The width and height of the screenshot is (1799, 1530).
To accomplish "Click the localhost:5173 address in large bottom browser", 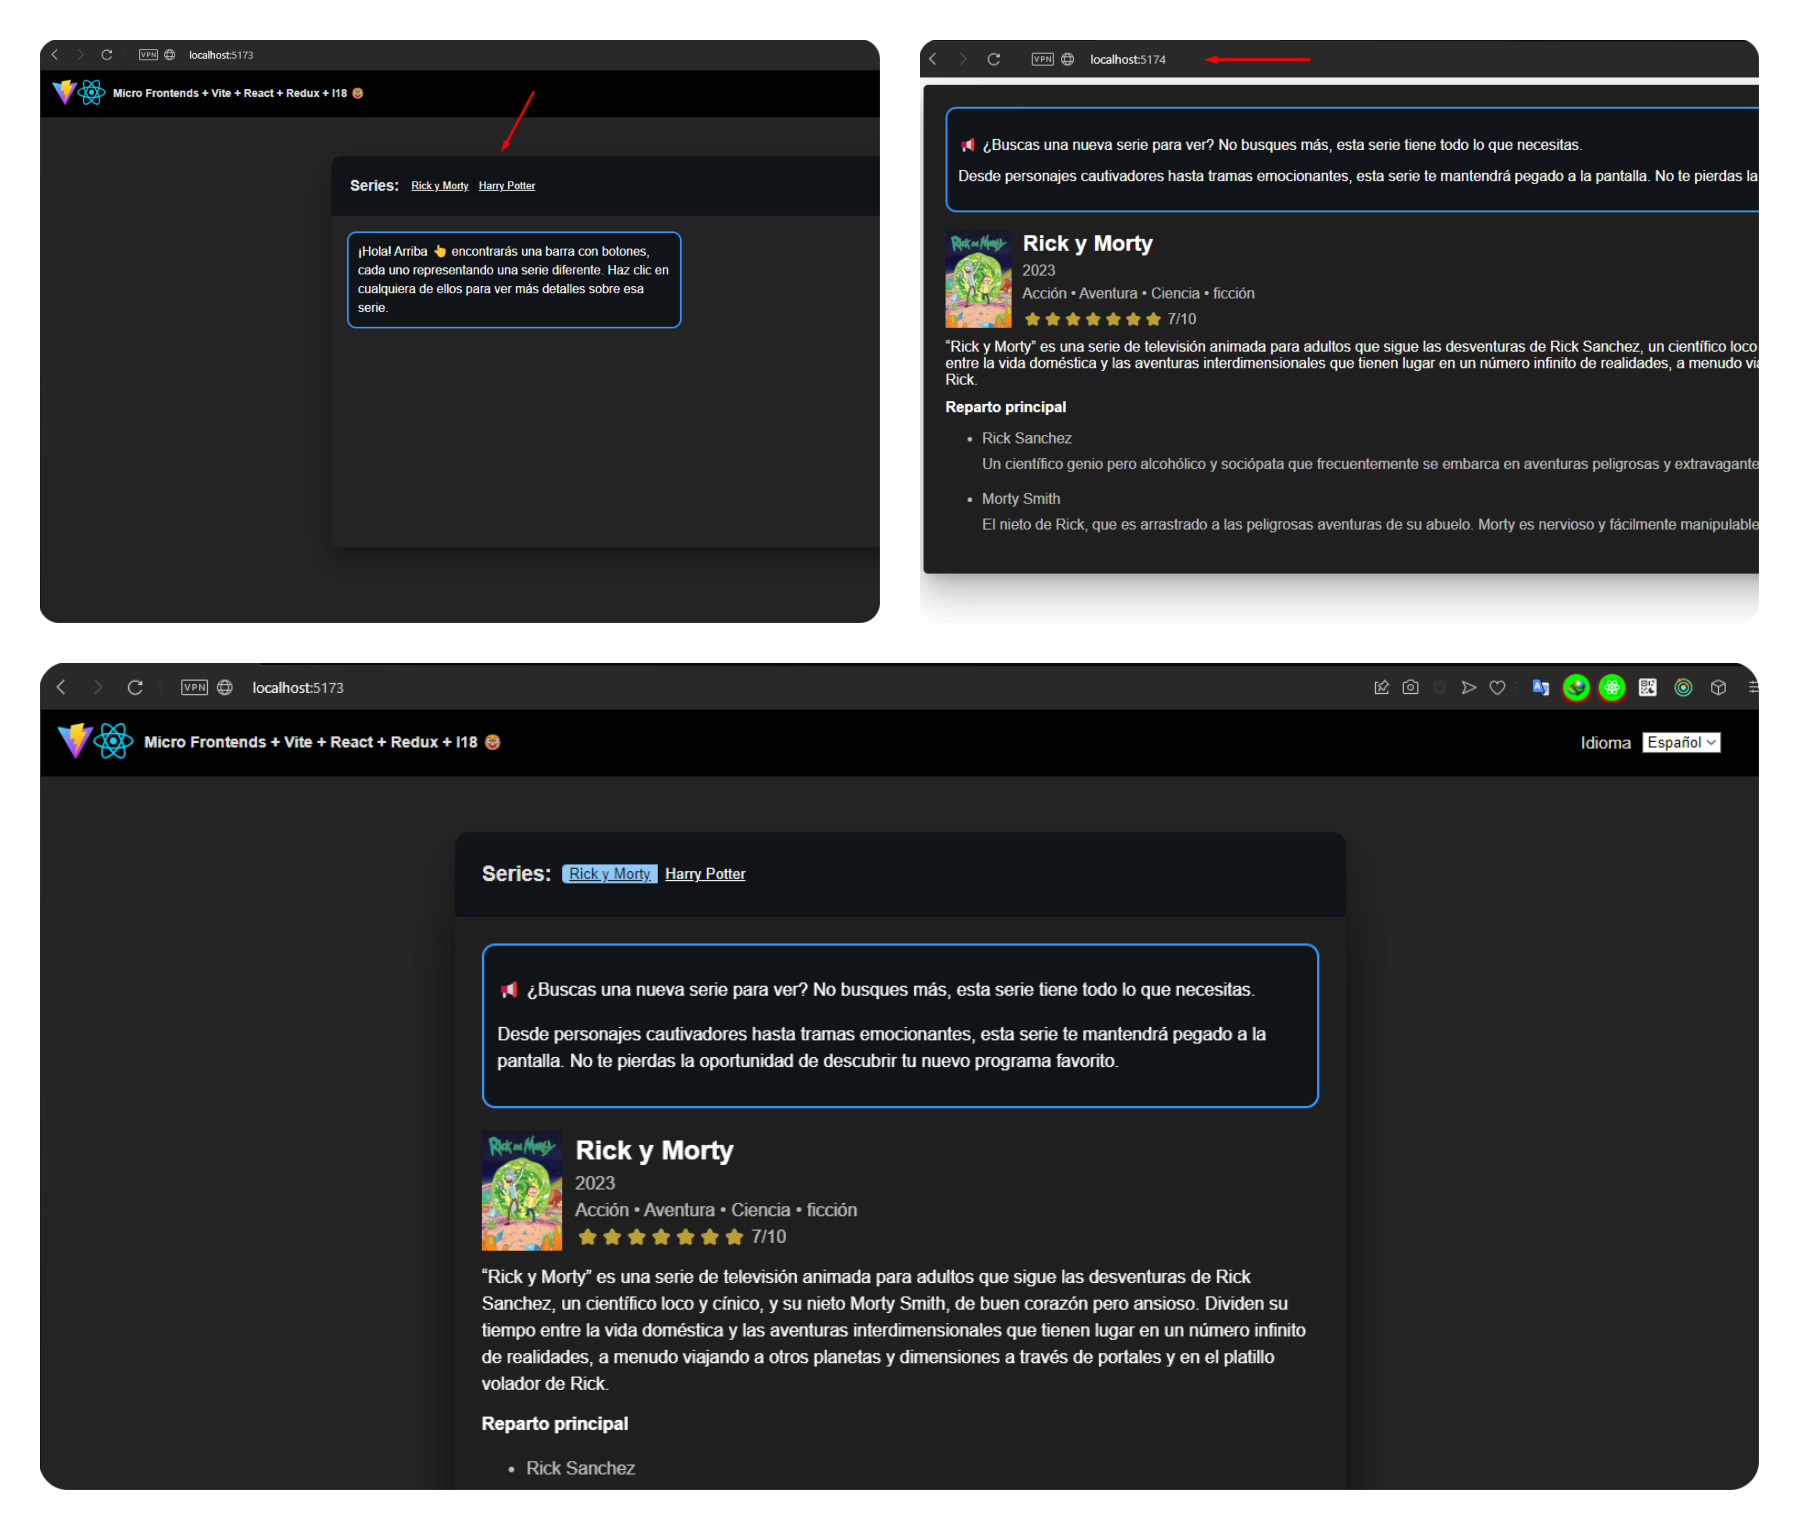I will 298,688.
